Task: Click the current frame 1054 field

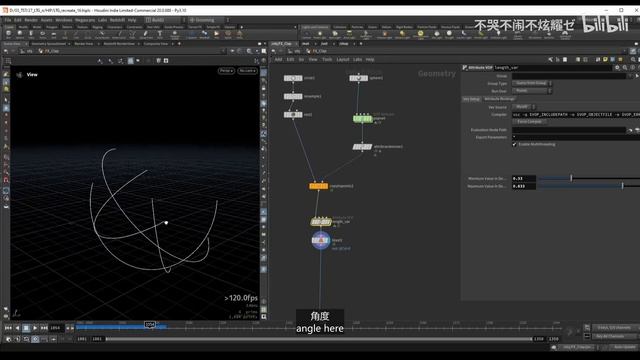Action: (x=56, y=328)
